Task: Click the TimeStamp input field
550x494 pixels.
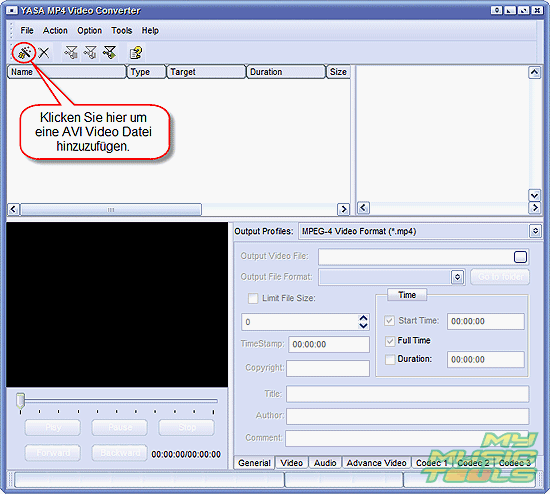Action: click(329, 345)
